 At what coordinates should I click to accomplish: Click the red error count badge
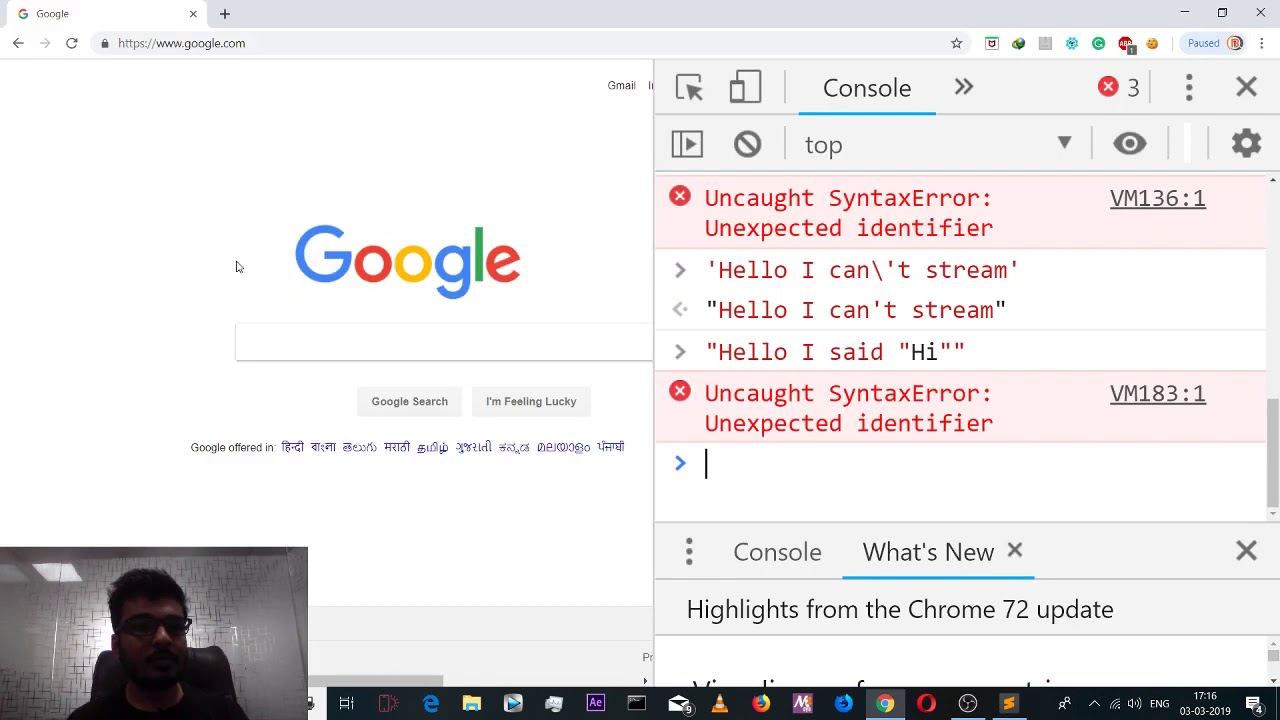tap(1120, 88)
